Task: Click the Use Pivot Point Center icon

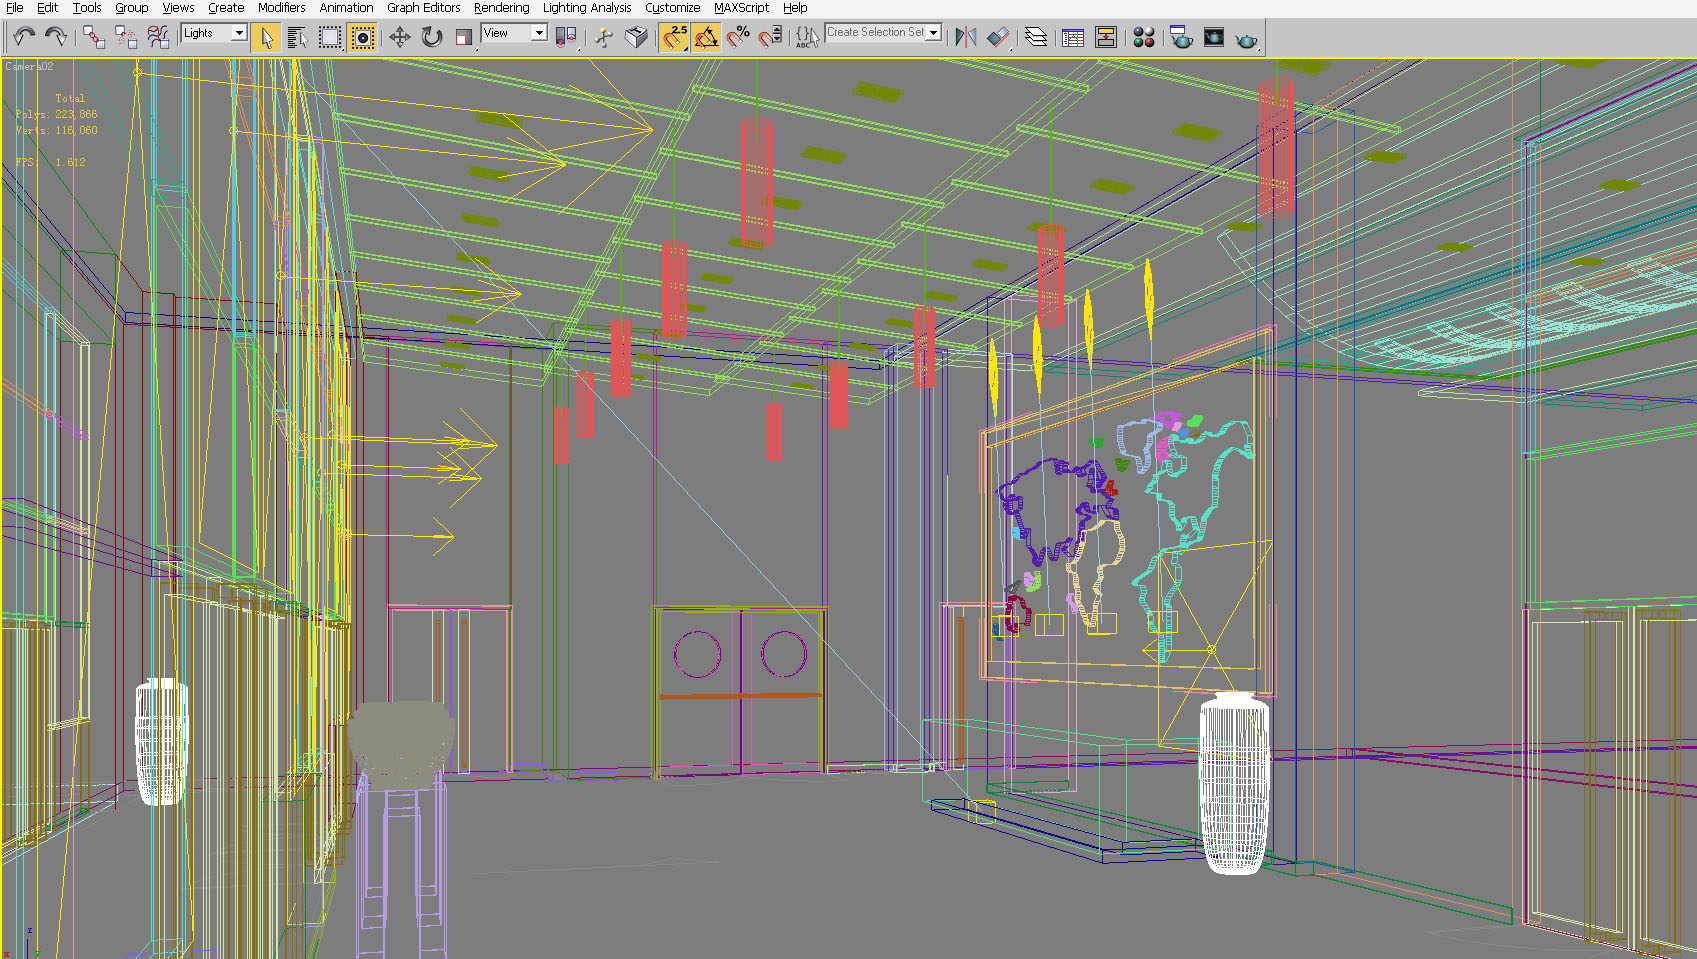Action: 566,37
